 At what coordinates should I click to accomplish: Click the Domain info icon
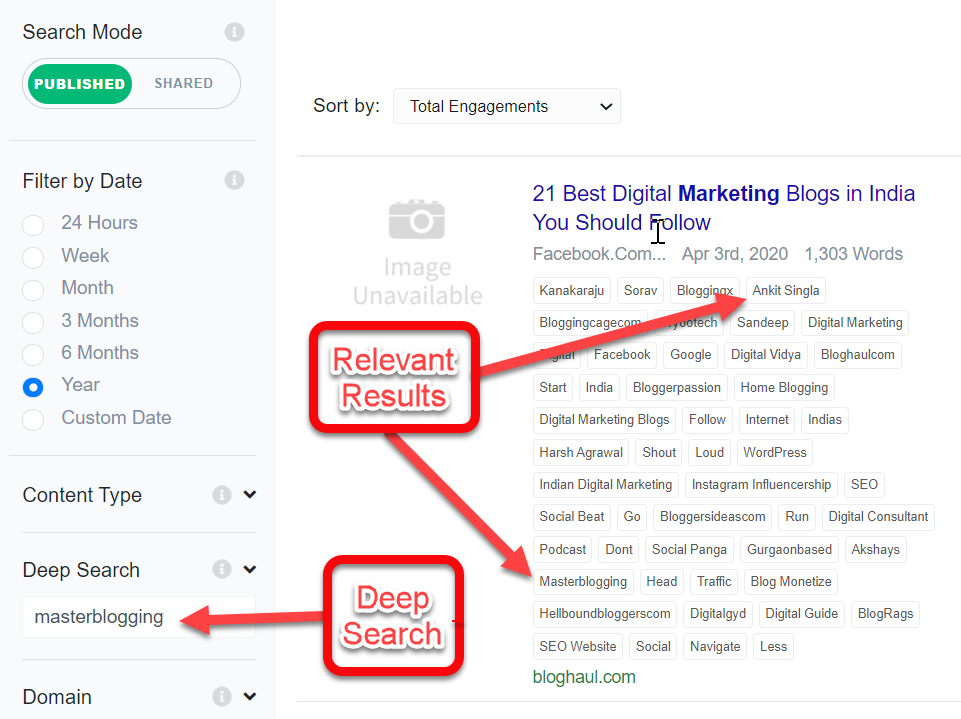[x=222, y=696]
